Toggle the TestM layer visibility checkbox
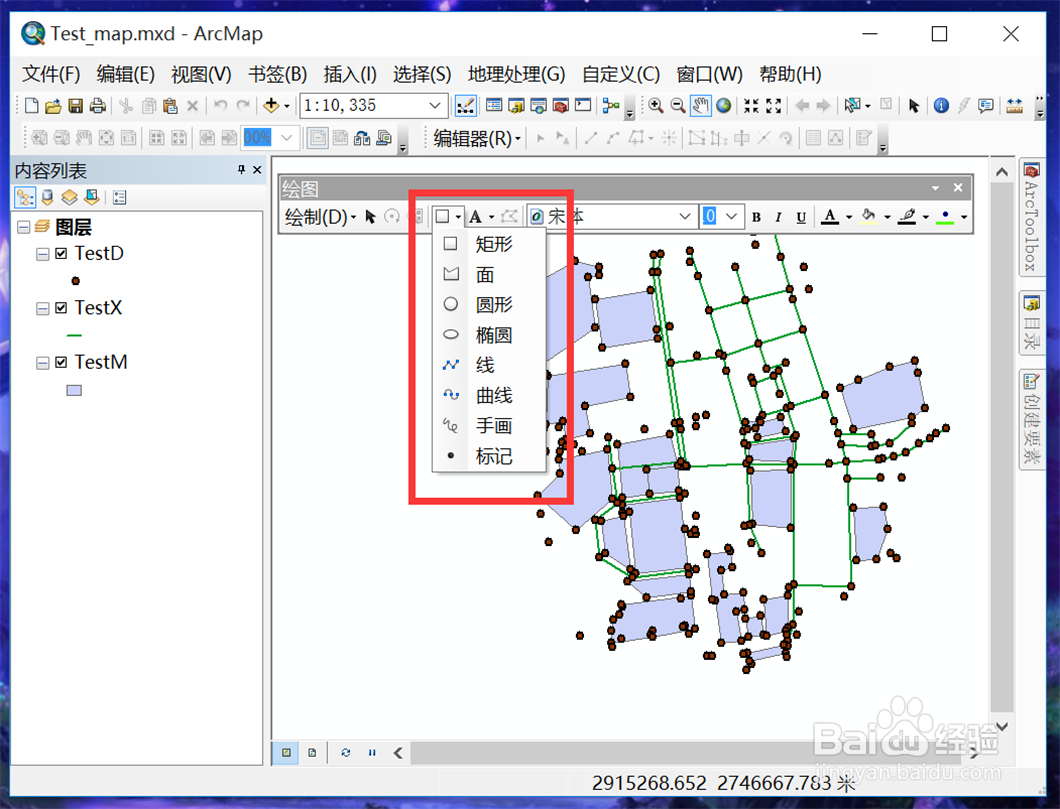The width and height of the screenshot is (1060, 809). coord(62,362)
